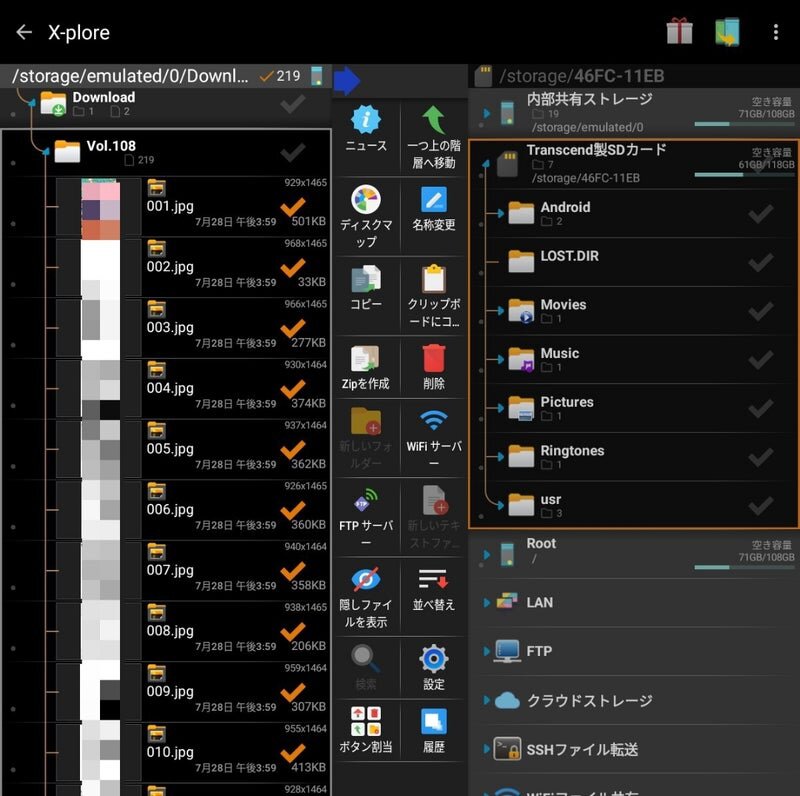This screenshot has width=800, height=796.
Task: Select the 002.jpg file name
Action: pyautogui.click(x=170, y=267)
